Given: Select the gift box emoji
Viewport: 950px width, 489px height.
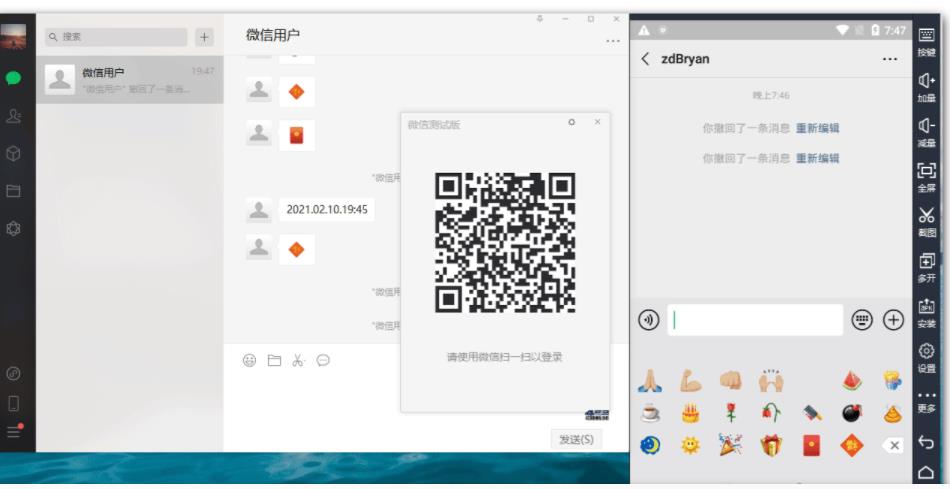Looking at the screenshot, I should pos(771,447).
